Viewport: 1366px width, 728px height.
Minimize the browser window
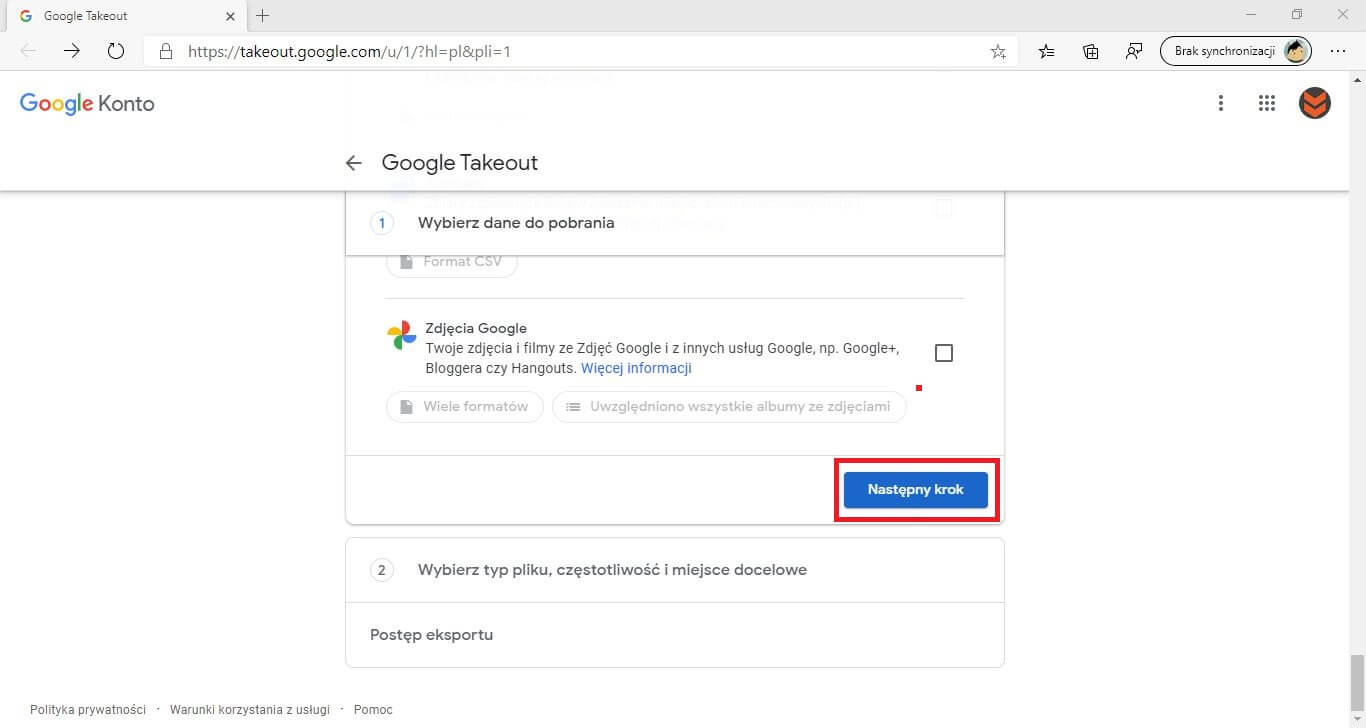pos(1252,15)
